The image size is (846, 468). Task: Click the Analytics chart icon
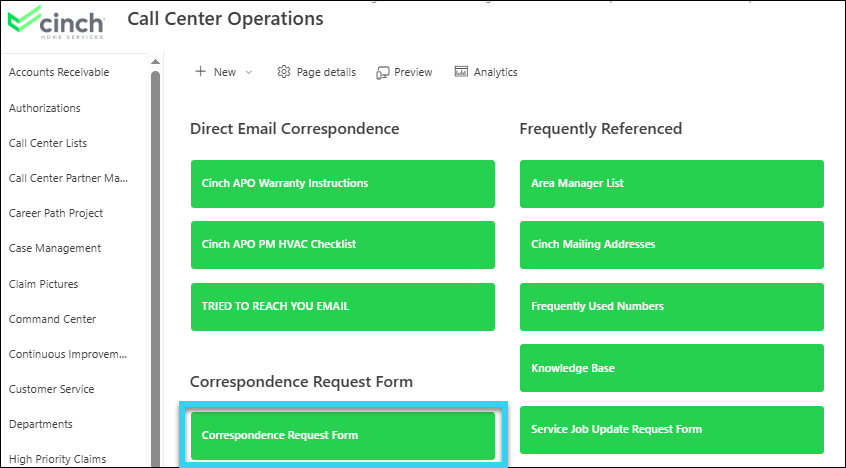[461, 72]
